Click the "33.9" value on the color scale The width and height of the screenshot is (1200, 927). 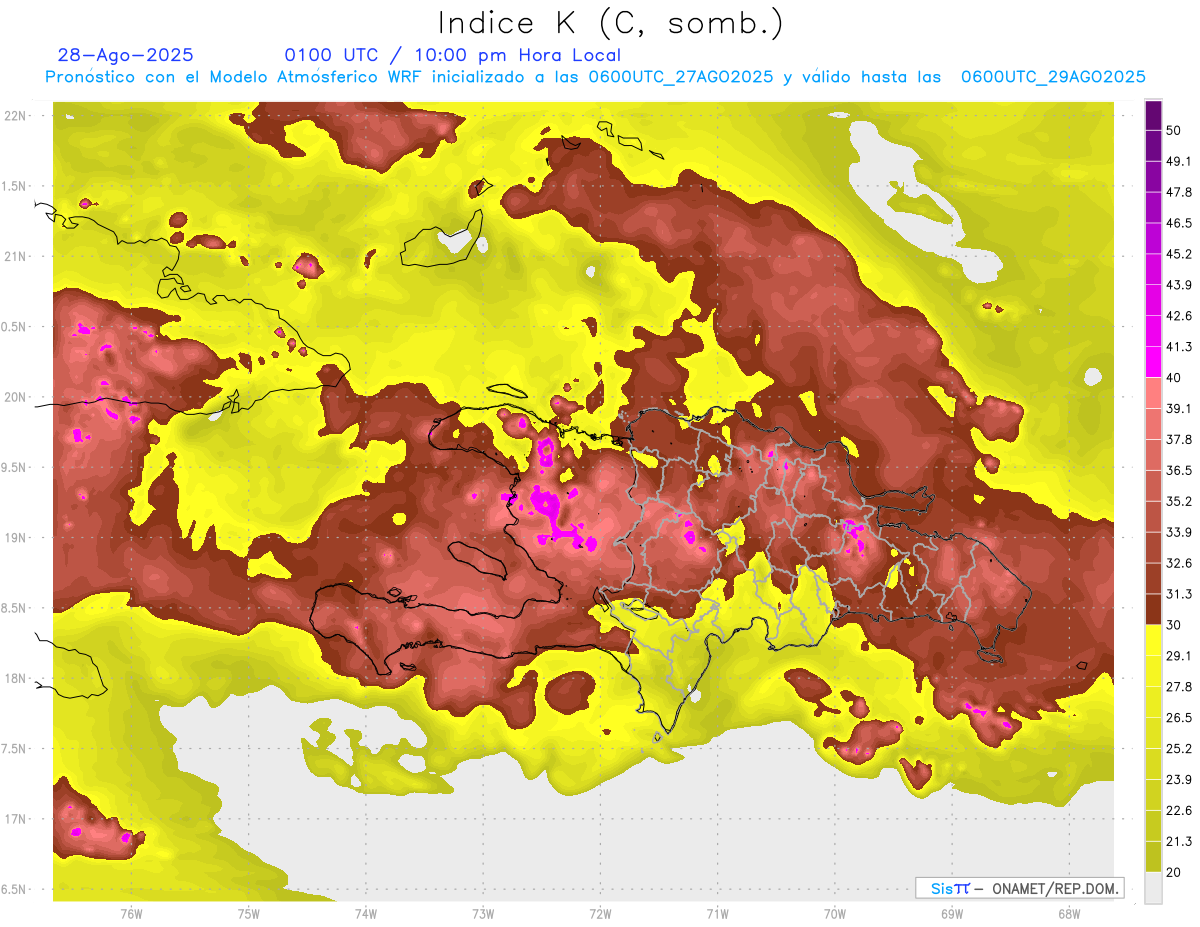click(x=1179, y=532)
